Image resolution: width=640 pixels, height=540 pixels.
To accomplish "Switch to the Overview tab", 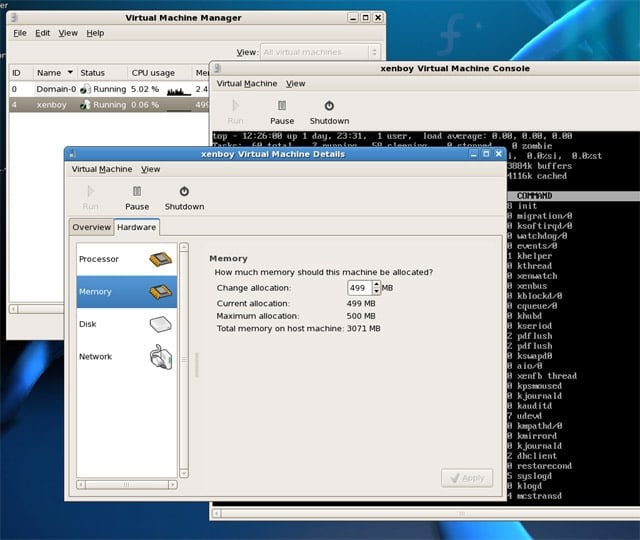I will point(91,227).
